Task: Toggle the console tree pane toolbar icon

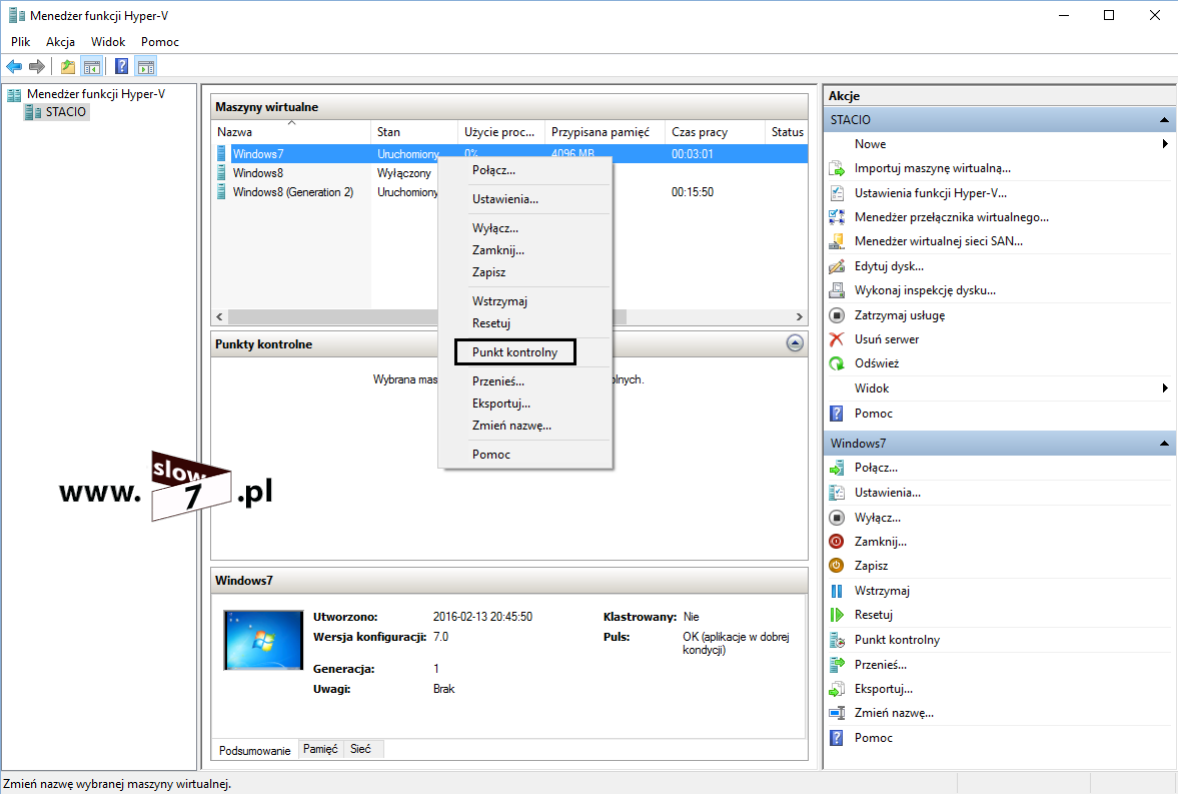Action: pyautogui.click(x=92, y=67)
